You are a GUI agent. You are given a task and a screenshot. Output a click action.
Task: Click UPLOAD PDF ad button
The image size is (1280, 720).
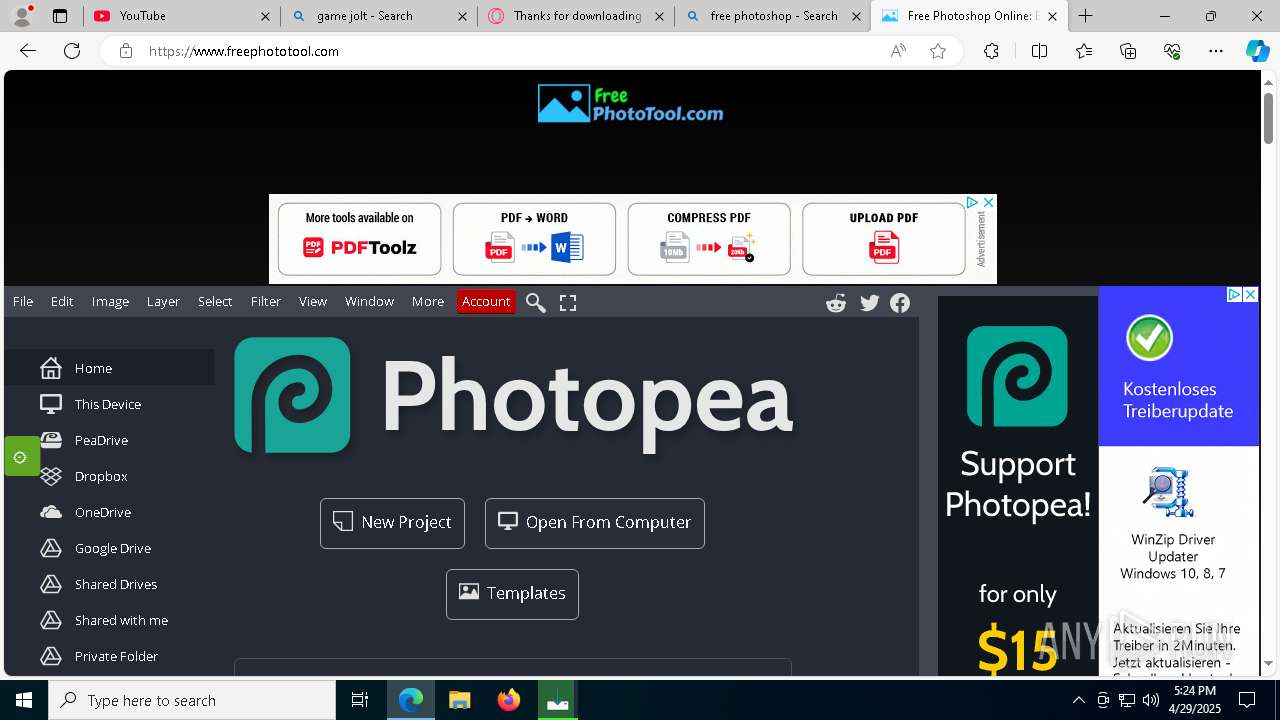(x=884, y=239)
